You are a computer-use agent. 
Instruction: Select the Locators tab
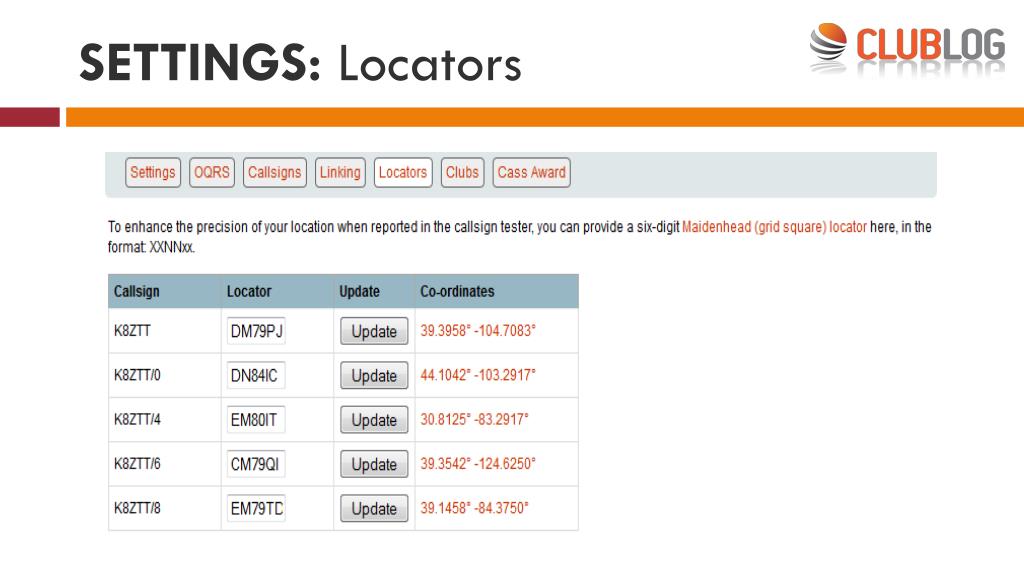pyautogui.click(x=403, y=172)
